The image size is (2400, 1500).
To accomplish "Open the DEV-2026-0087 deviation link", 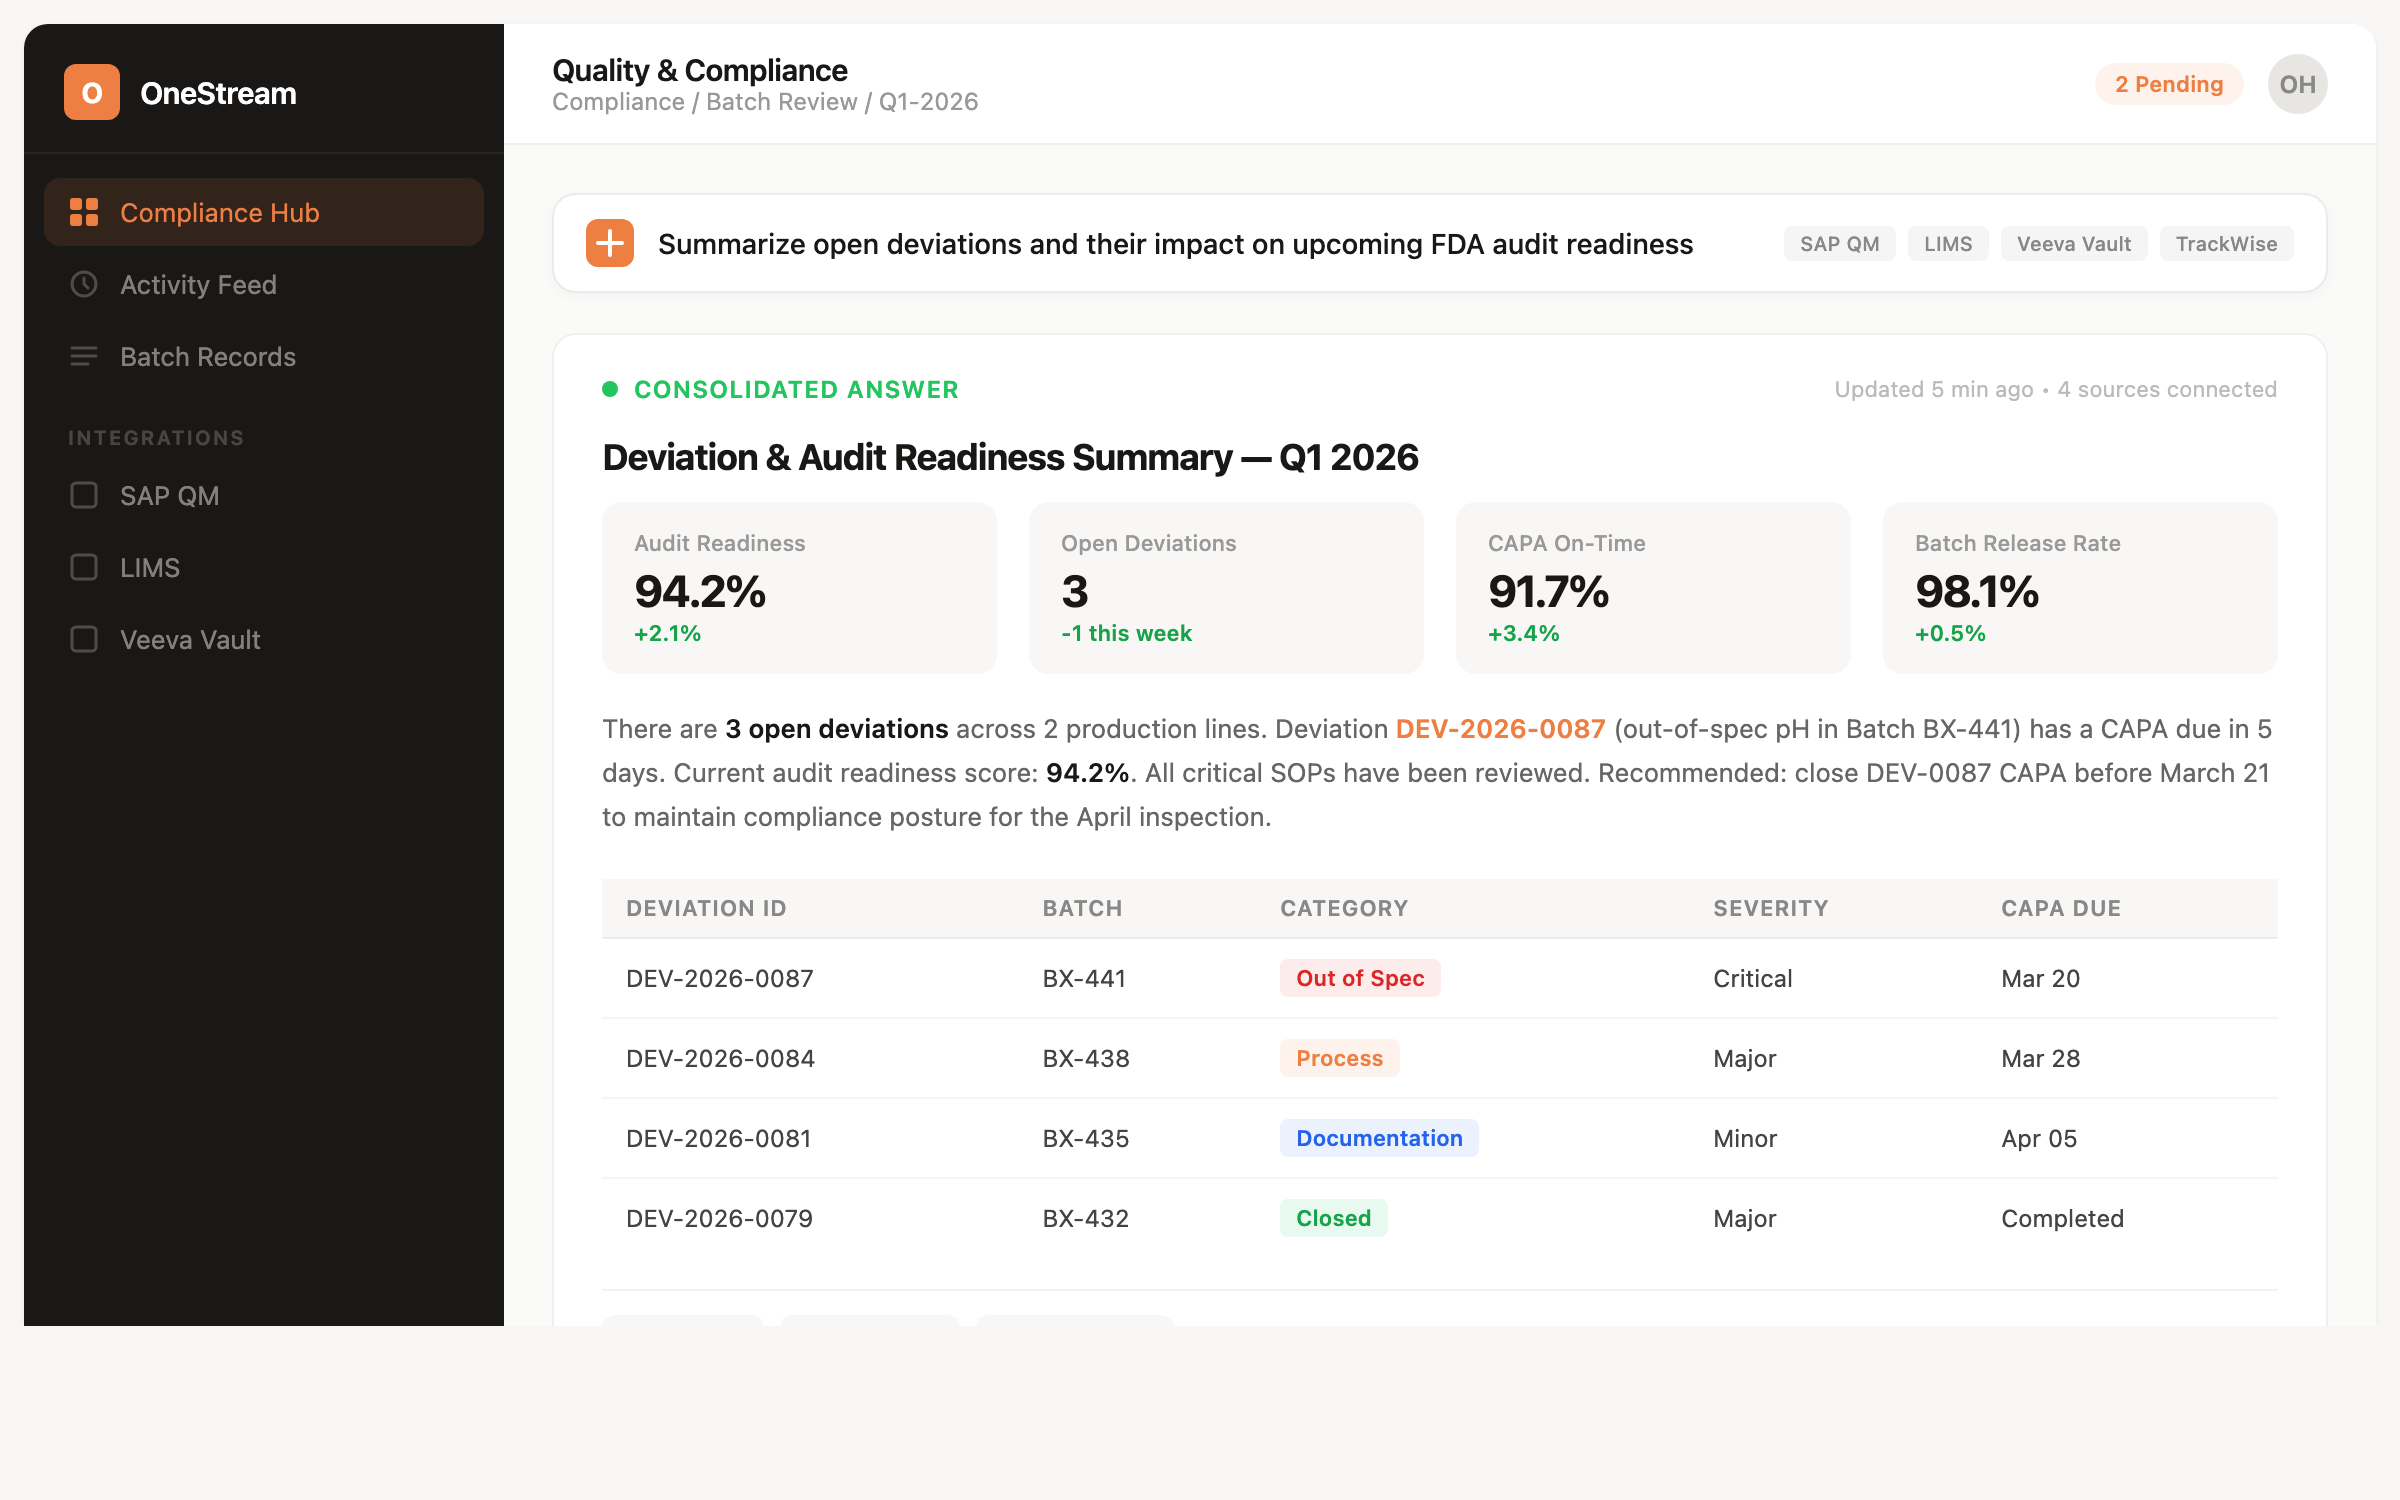I will tap(1499, 729).
